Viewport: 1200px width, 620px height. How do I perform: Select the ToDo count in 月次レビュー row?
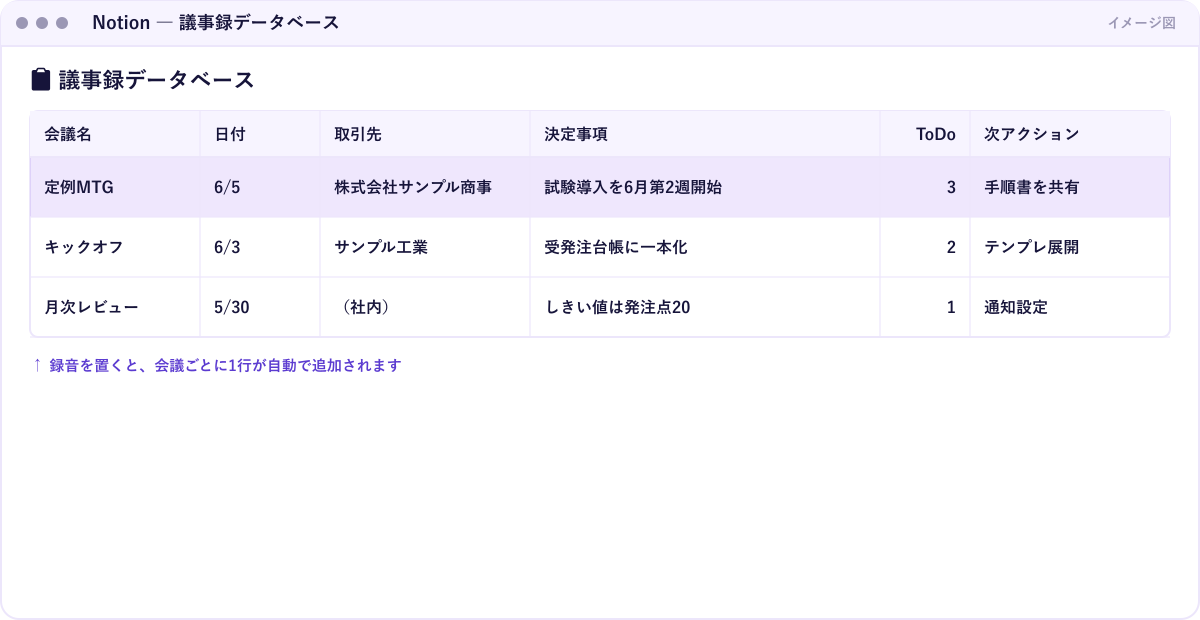tap(925, 307)
